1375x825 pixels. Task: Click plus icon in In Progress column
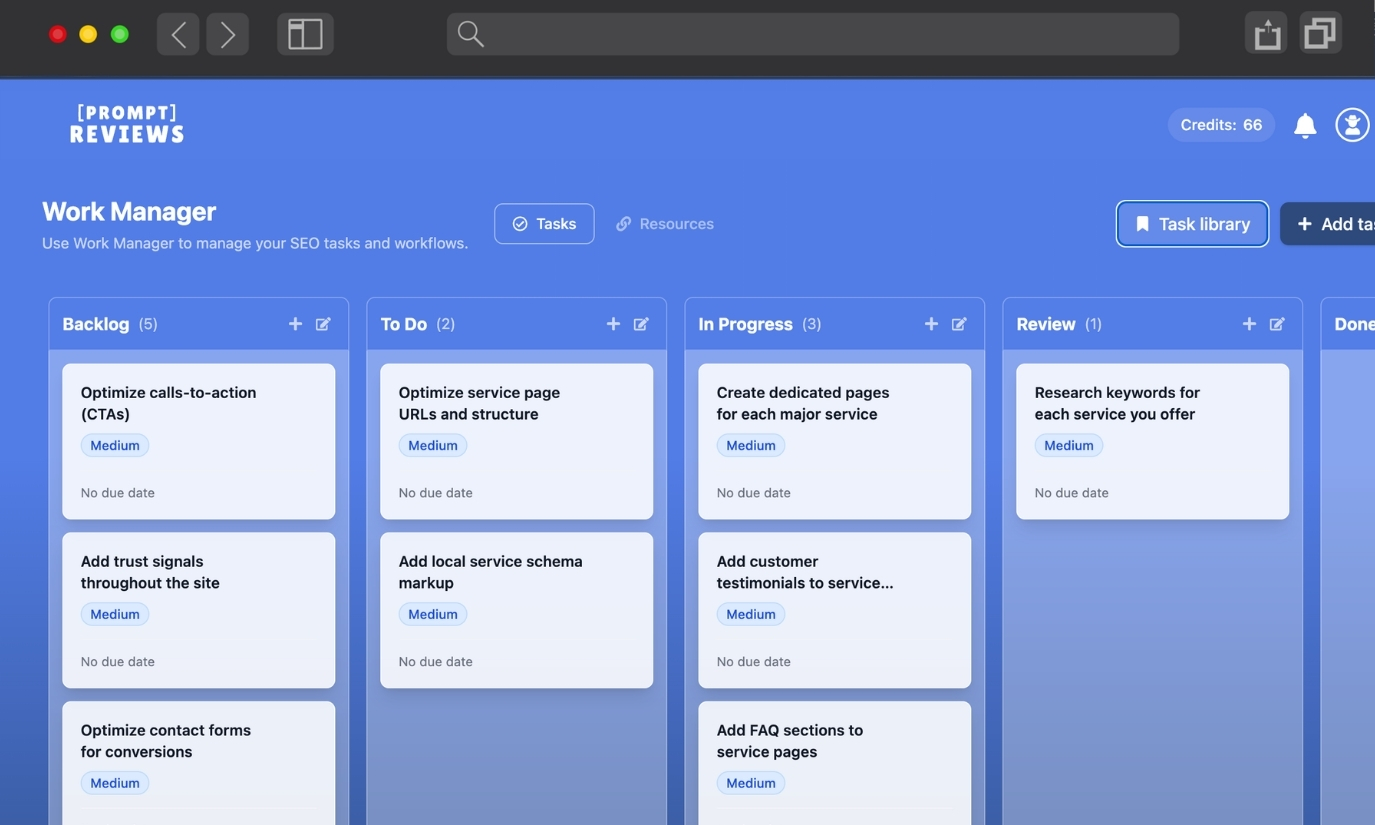pyautogui.click(x=931, y=324)
